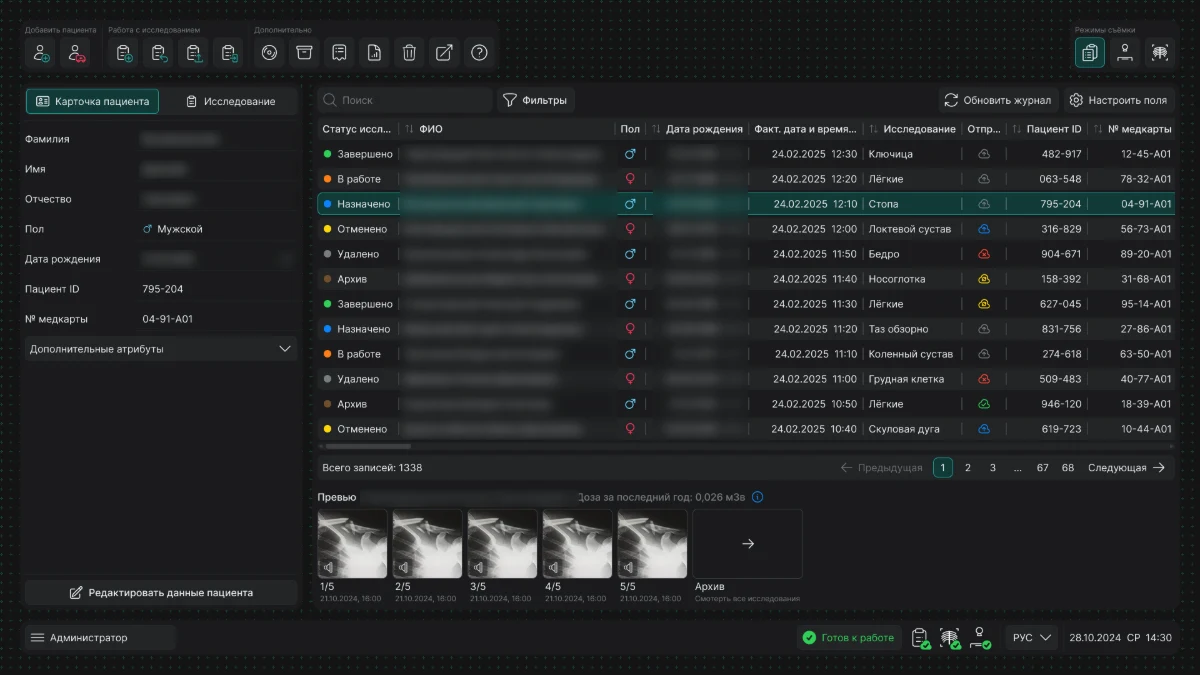Enable the journal list shooting mode
This screenshot has width=1200, height=675.
1090,53
